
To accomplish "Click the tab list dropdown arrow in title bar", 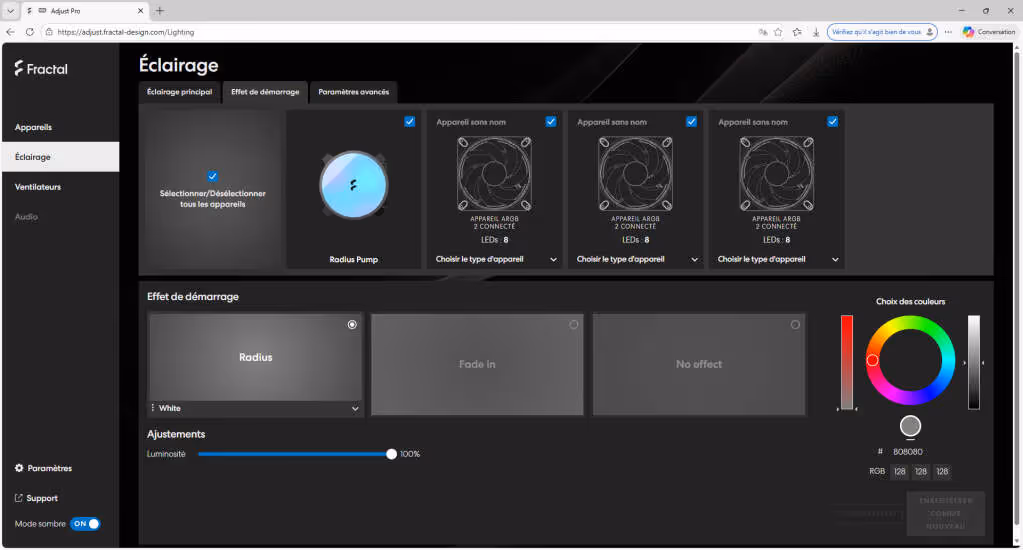I will coord(10,10).
